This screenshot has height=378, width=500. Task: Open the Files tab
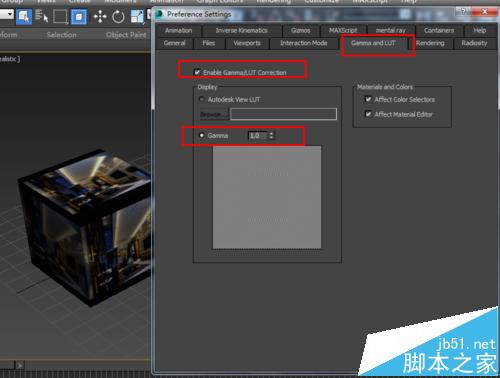209,43
